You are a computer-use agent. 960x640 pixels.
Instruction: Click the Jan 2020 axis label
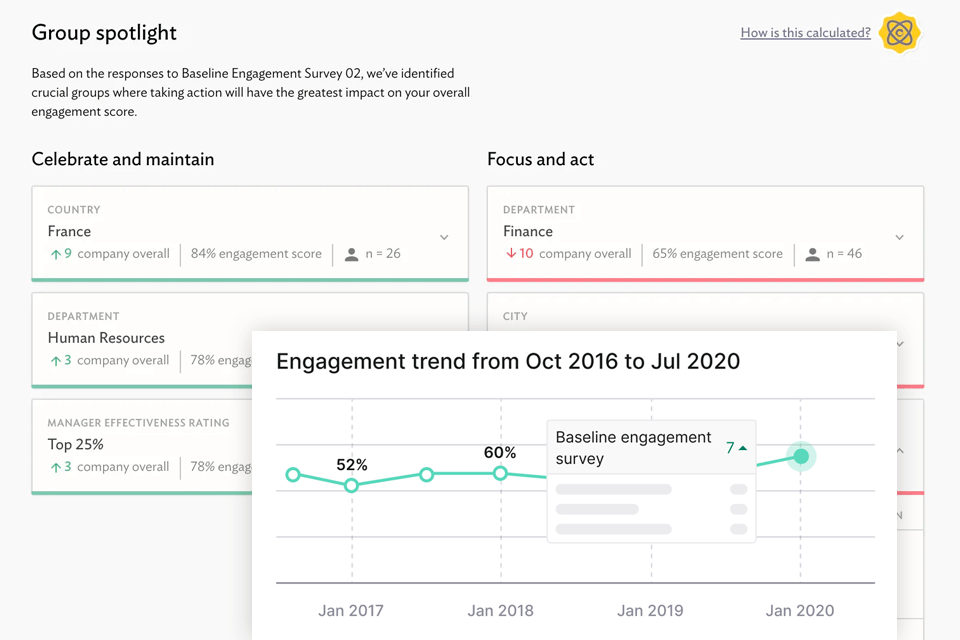click(x=800, y=611)
